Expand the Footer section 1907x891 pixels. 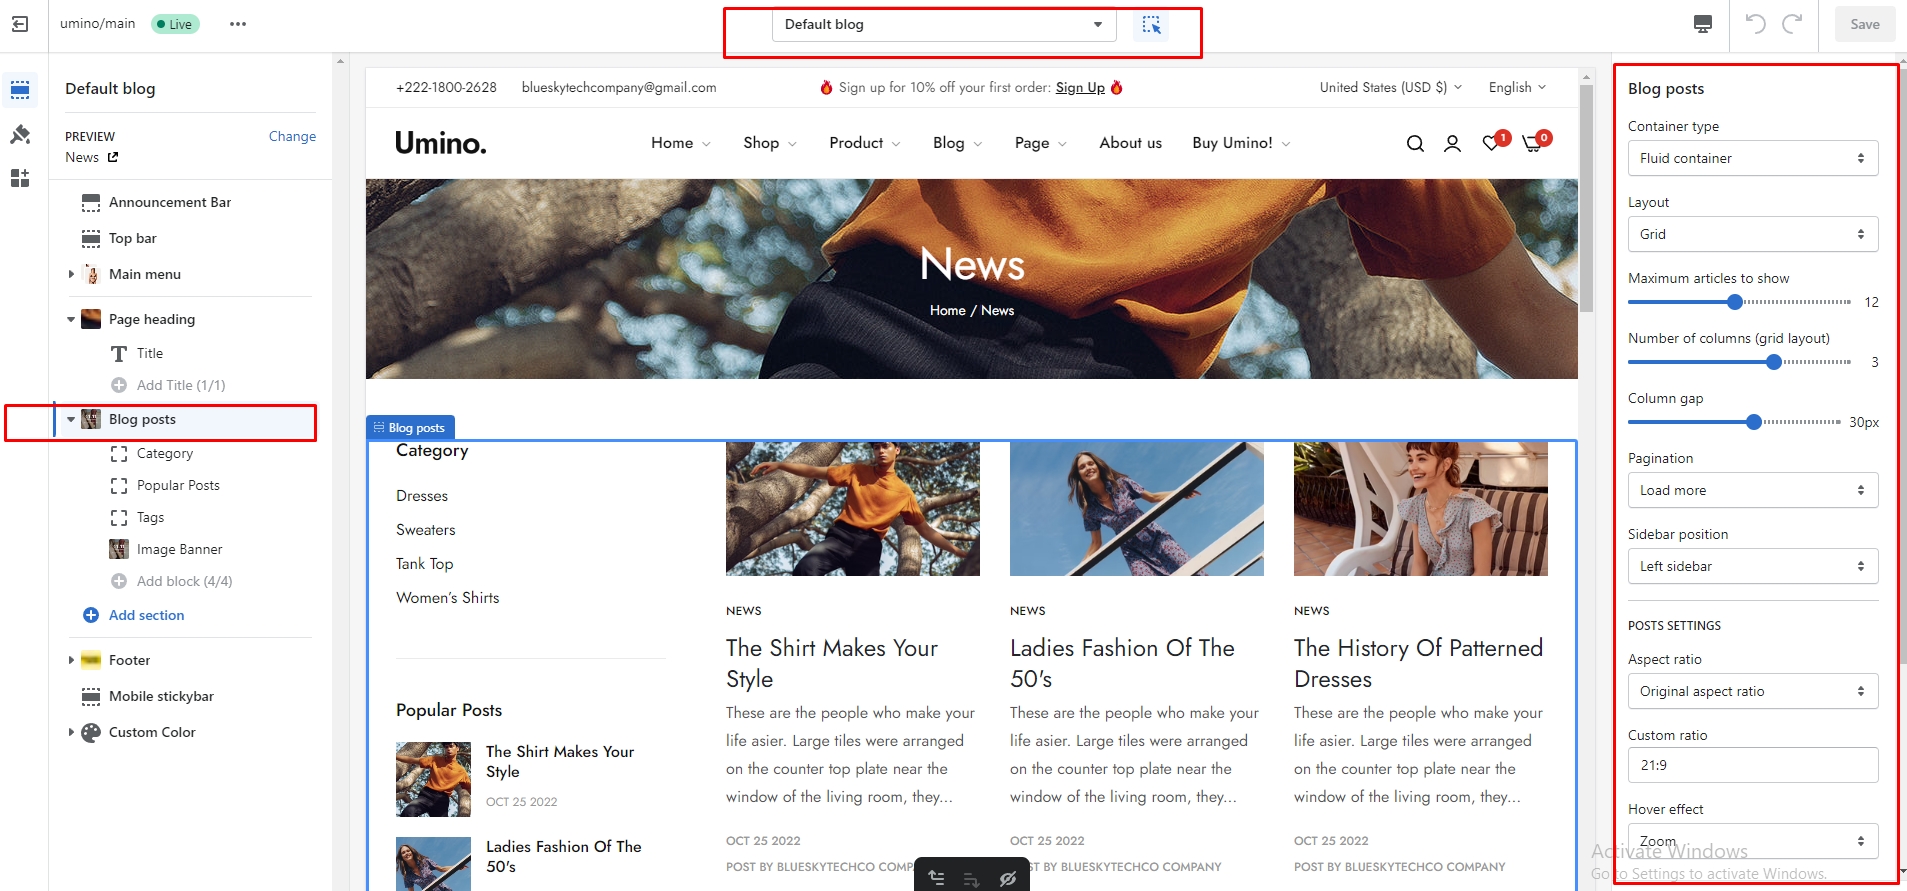71,660
